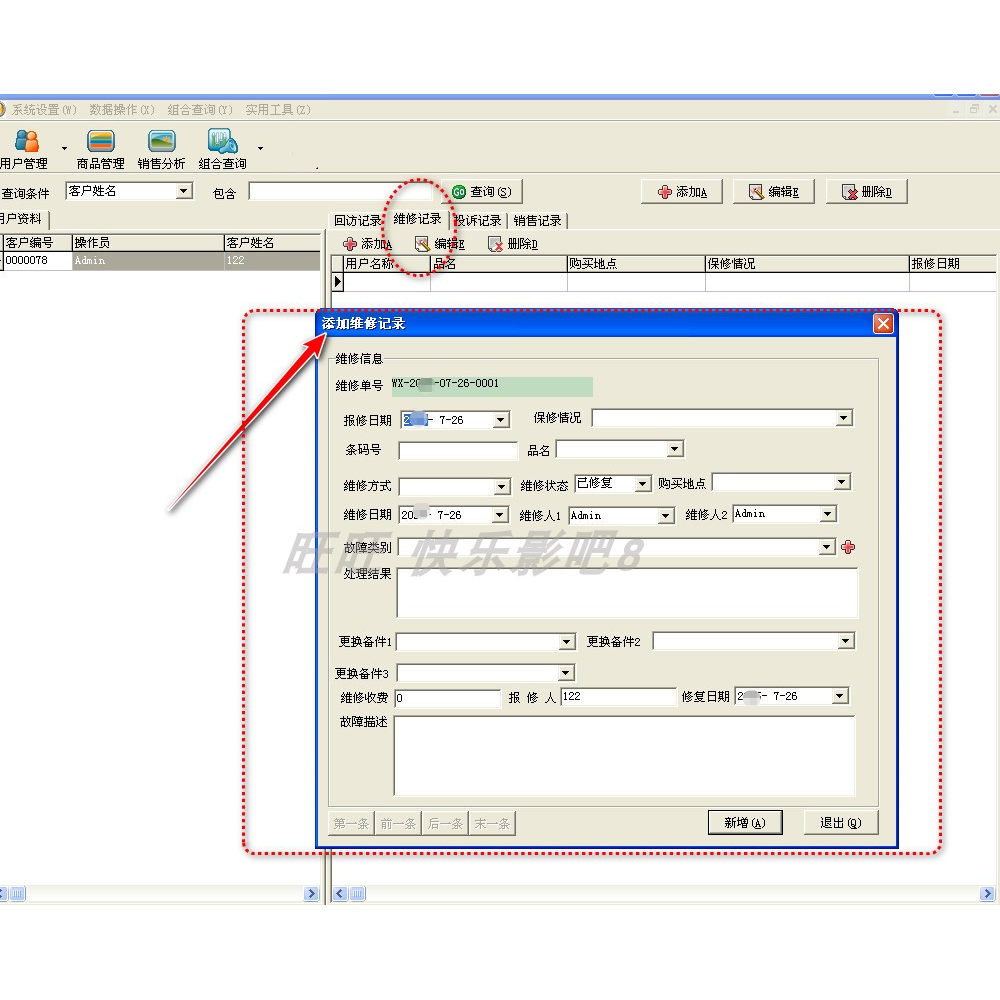This screenshot has width=1000, height=1000.
Task: Click the 退出(Q) button
Action: [x=841, y=822]
